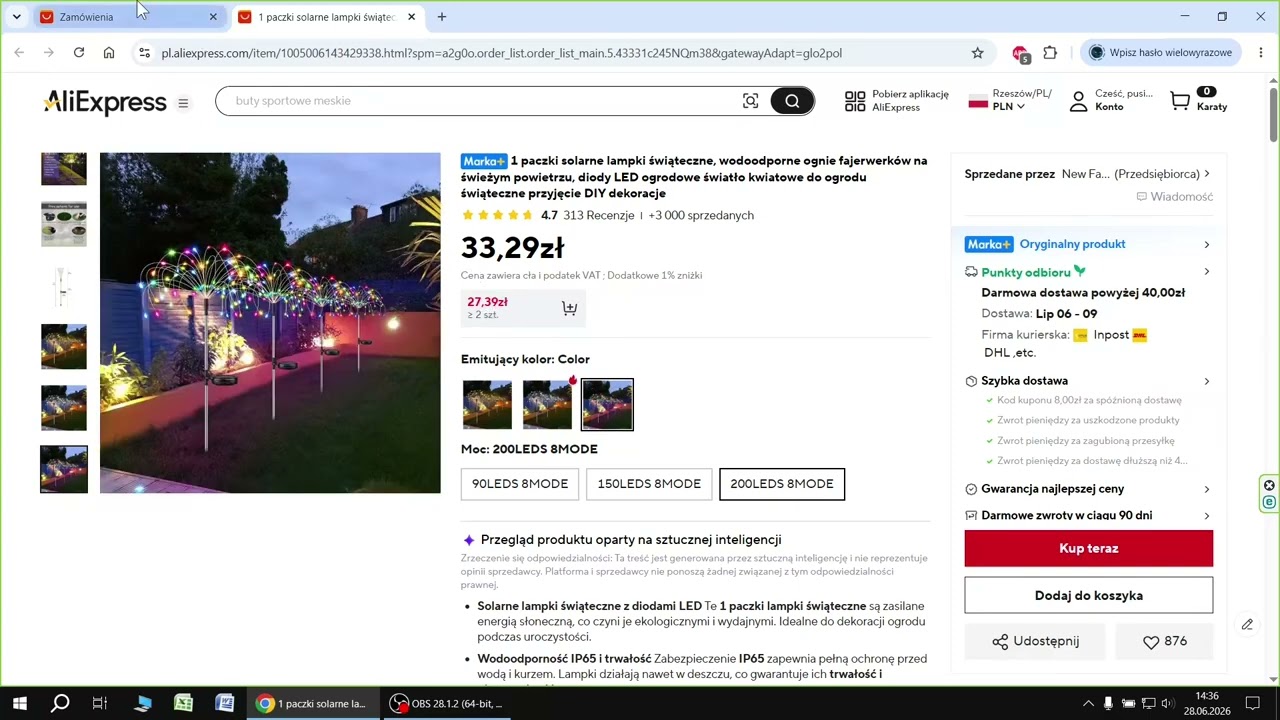Viewport: 1280px width, 720px height.
Task: Select the bottom highlighted thumbnail
Action: 64,469
